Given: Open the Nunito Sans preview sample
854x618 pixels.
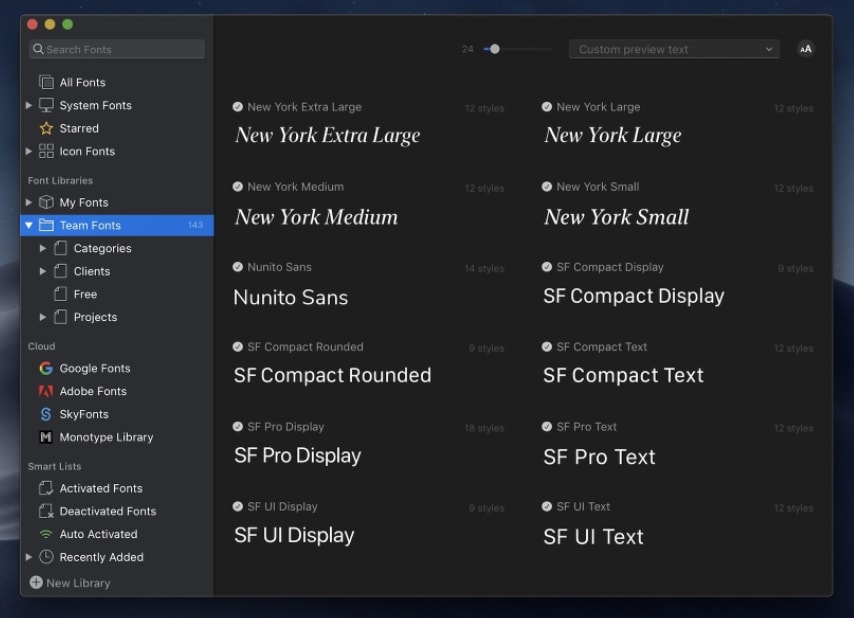Looking at the screenshot, I should [x=291, y=298].
